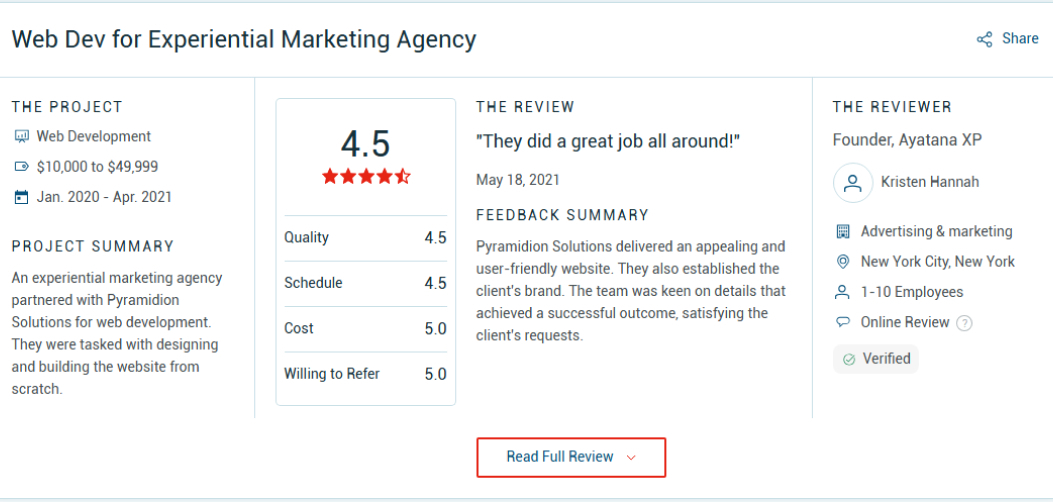Click the Online Review help question mark

(964, 323)
